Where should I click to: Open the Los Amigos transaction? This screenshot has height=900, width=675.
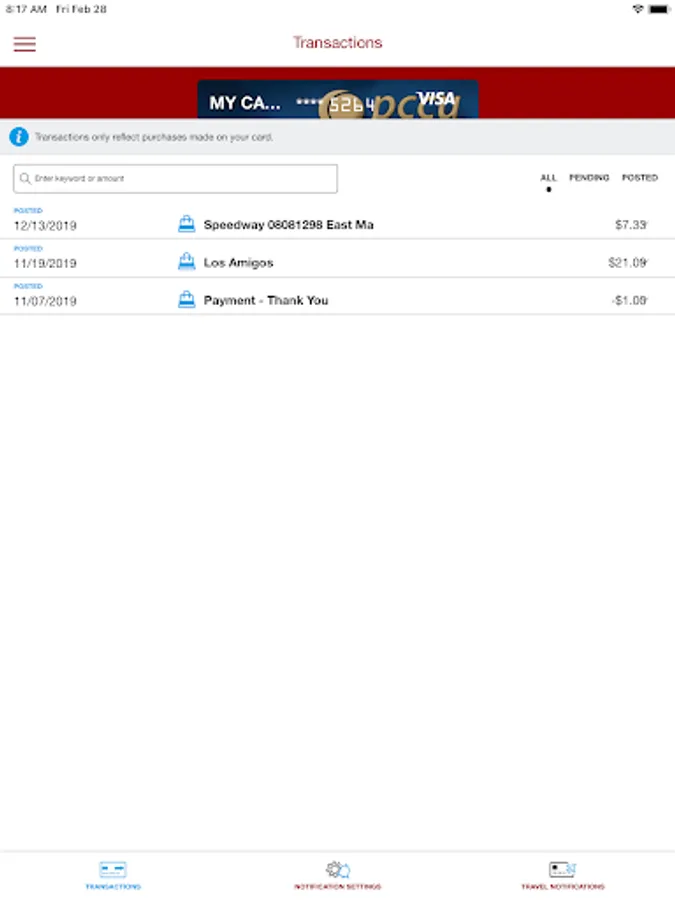[338, 258]
